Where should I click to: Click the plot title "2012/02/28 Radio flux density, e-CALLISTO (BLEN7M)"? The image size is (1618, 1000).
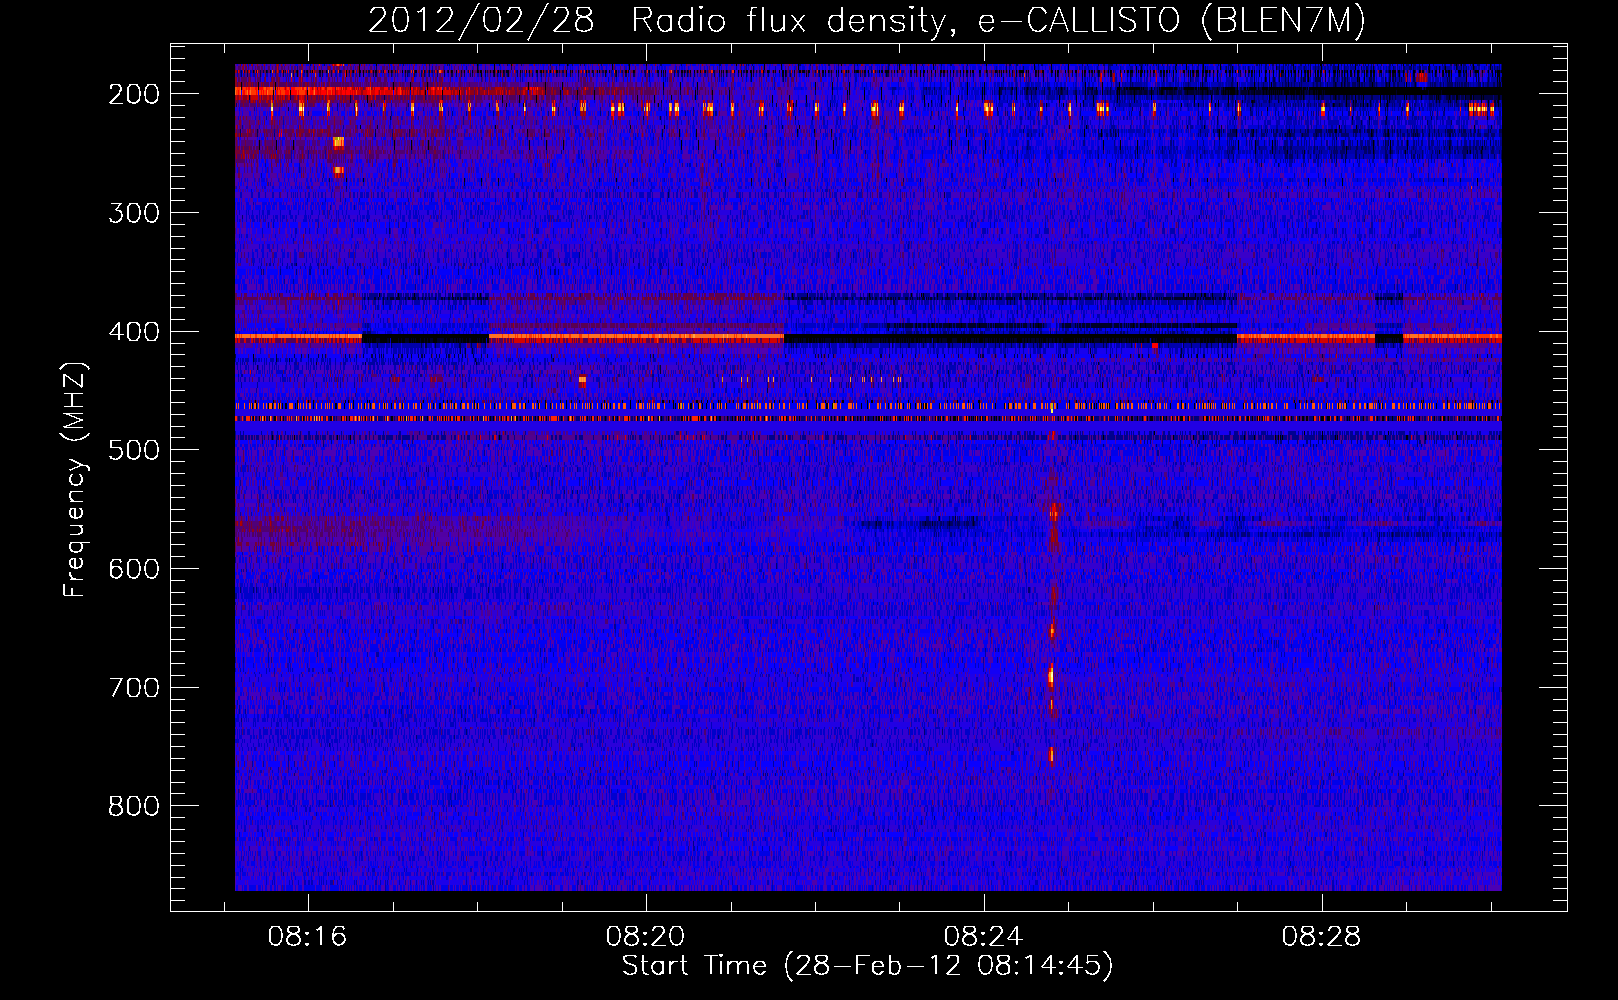click(866, 21)
